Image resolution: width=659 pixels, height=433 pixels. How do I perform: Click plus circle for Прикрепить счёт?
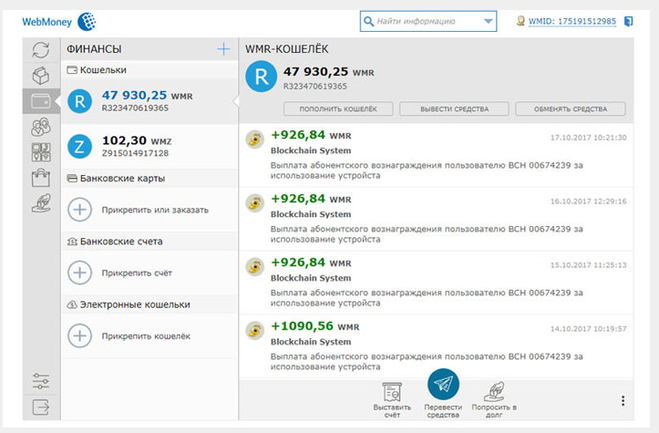click(79, 272)
